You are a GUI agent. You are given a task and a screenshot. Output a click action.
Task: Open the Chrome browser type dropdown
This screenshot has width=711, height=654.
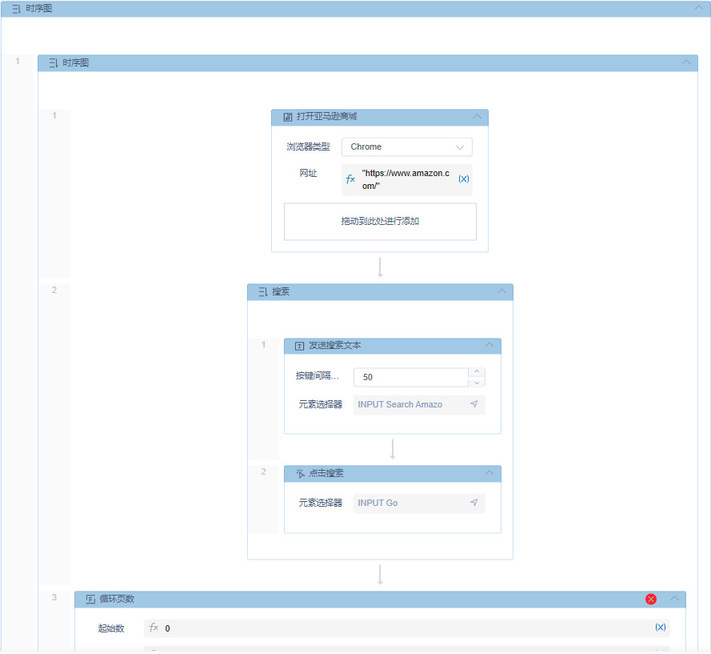pos(407,147)
